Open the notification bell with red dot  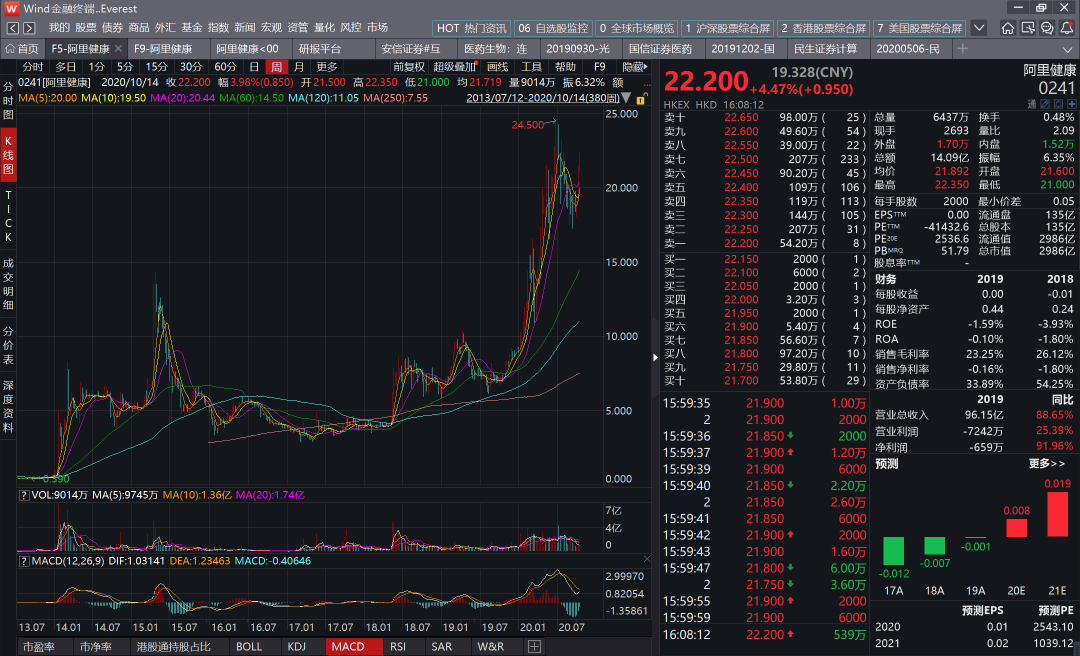(1067, 28)
